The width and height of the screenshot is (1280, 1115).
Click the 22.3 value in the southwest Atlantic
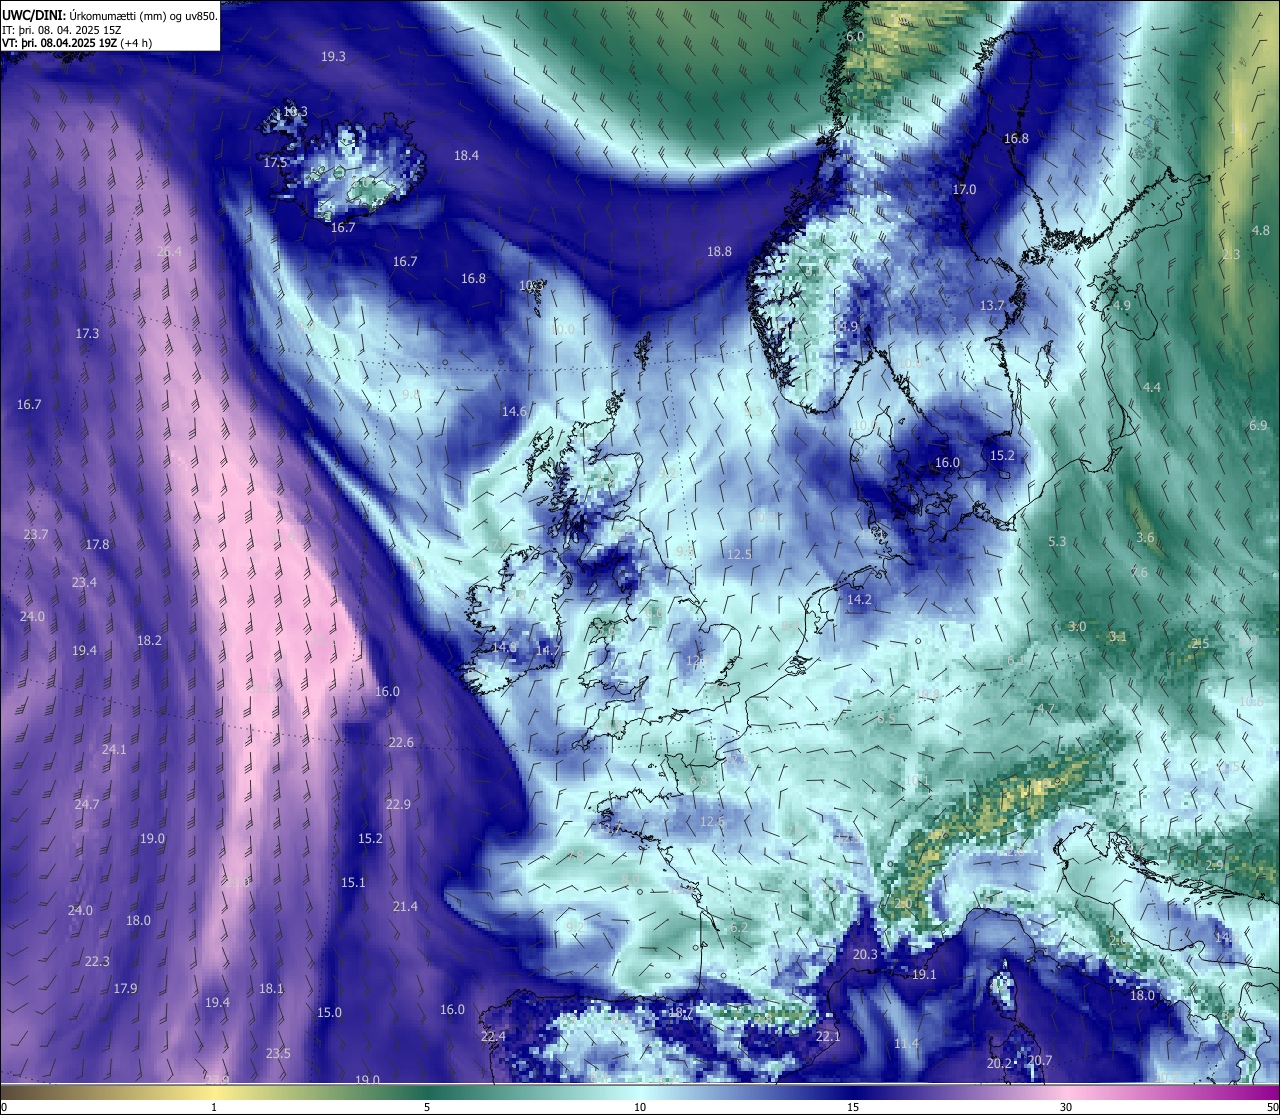click(x=97, y=962)
